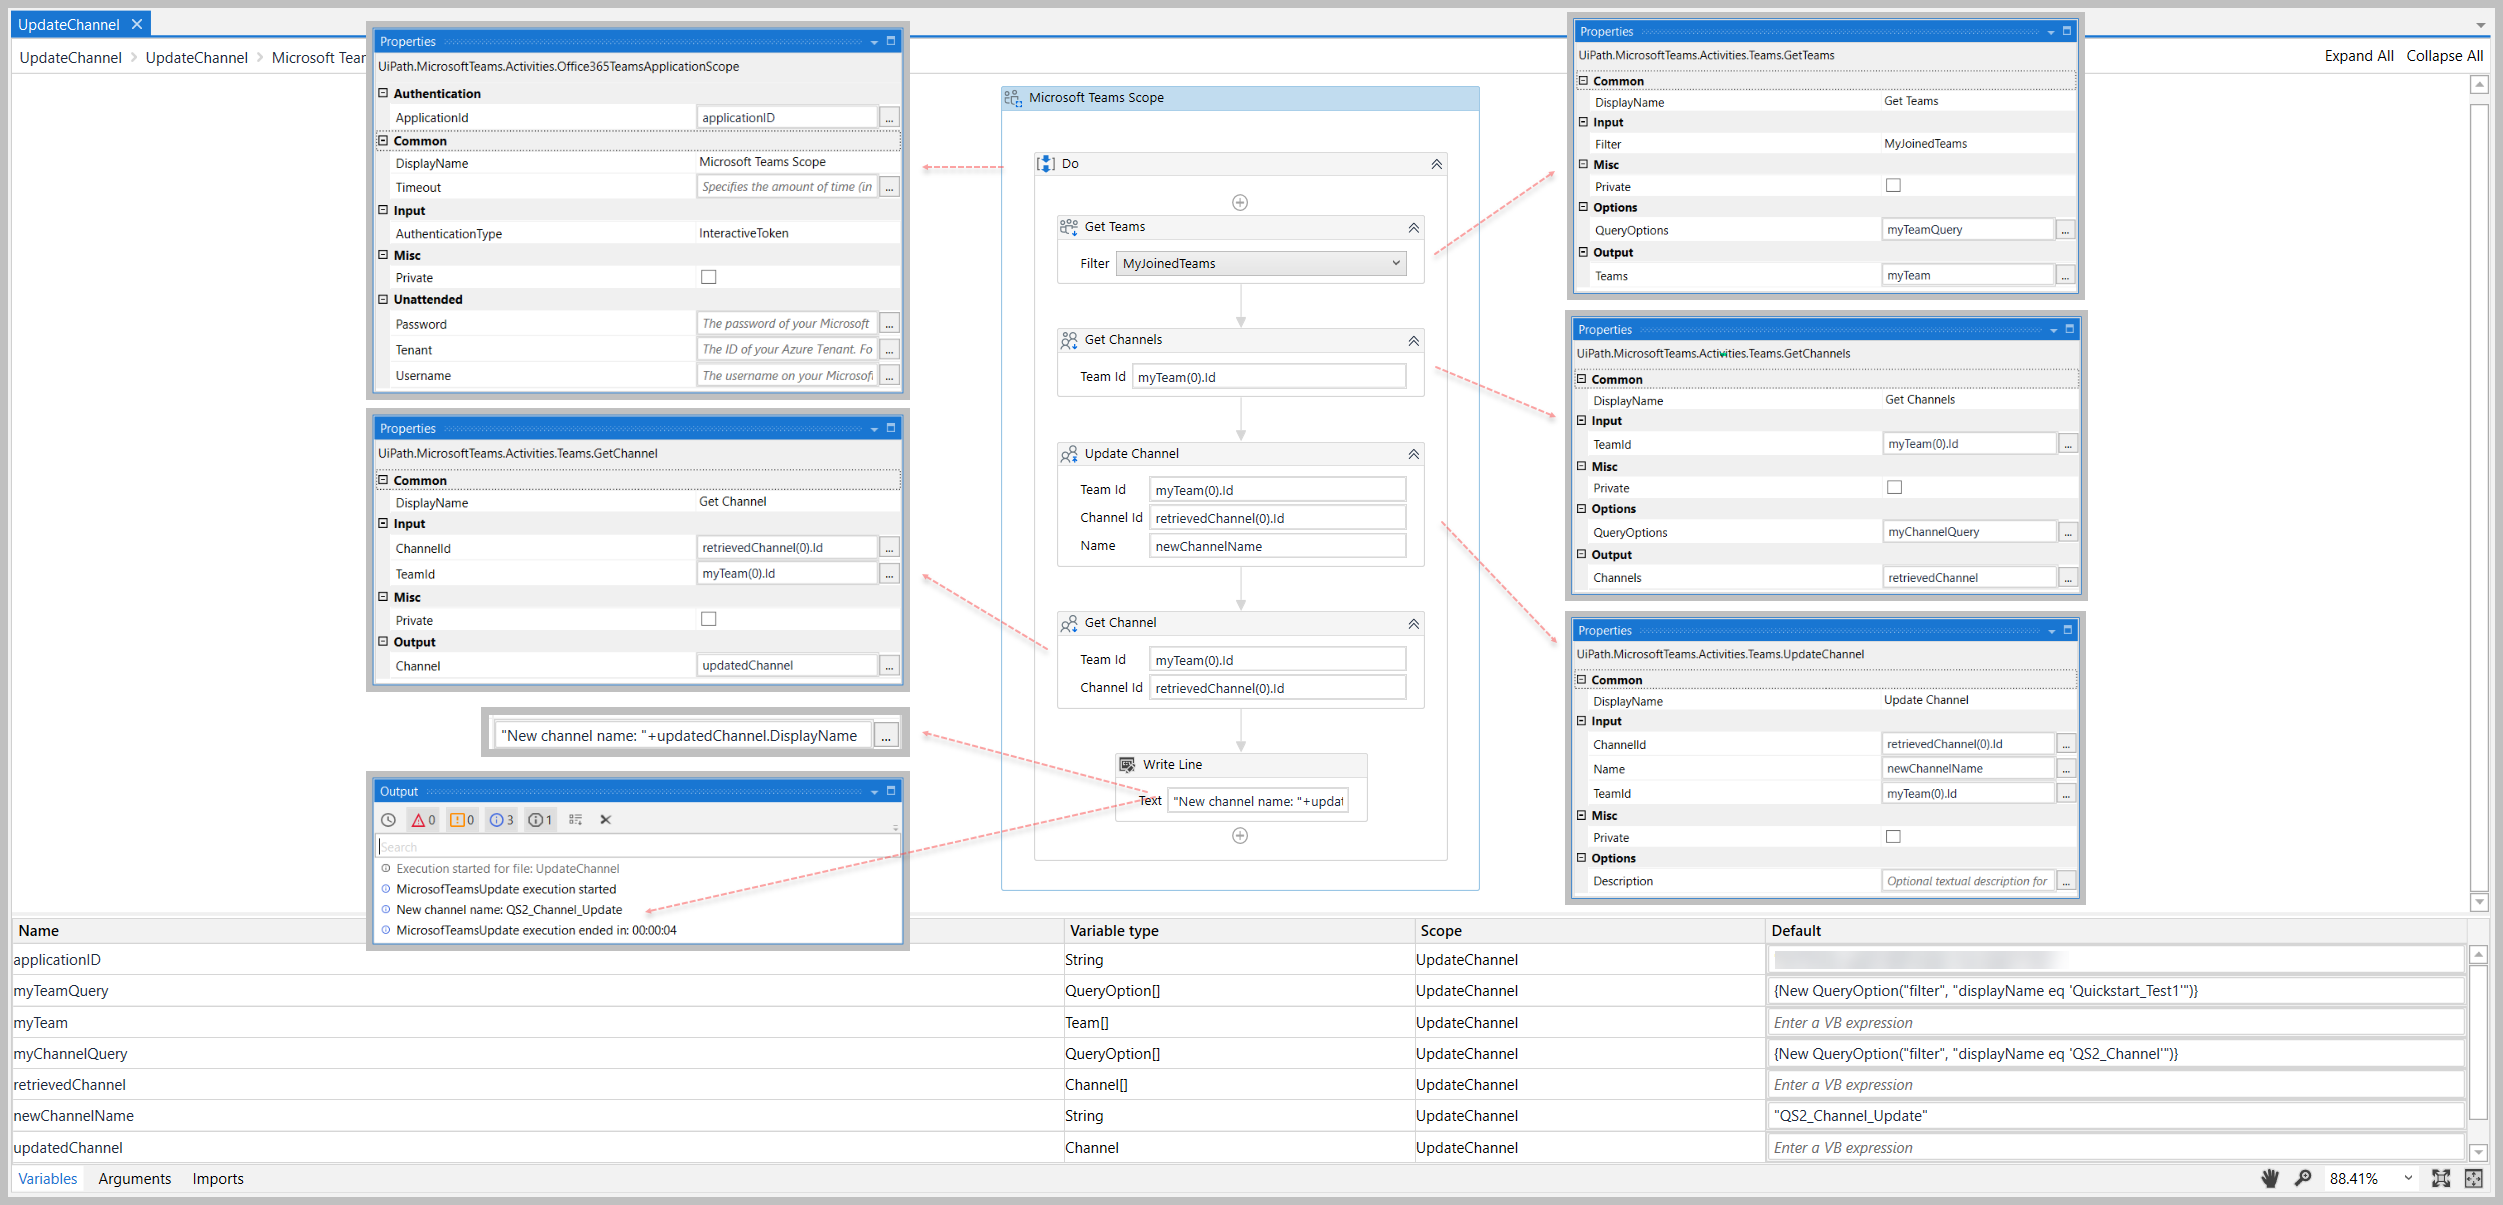The height and width of the screenshot is (1205, 2503).
Task: Open editor for Channels output in GetChannels
Action: (2068, 578)
